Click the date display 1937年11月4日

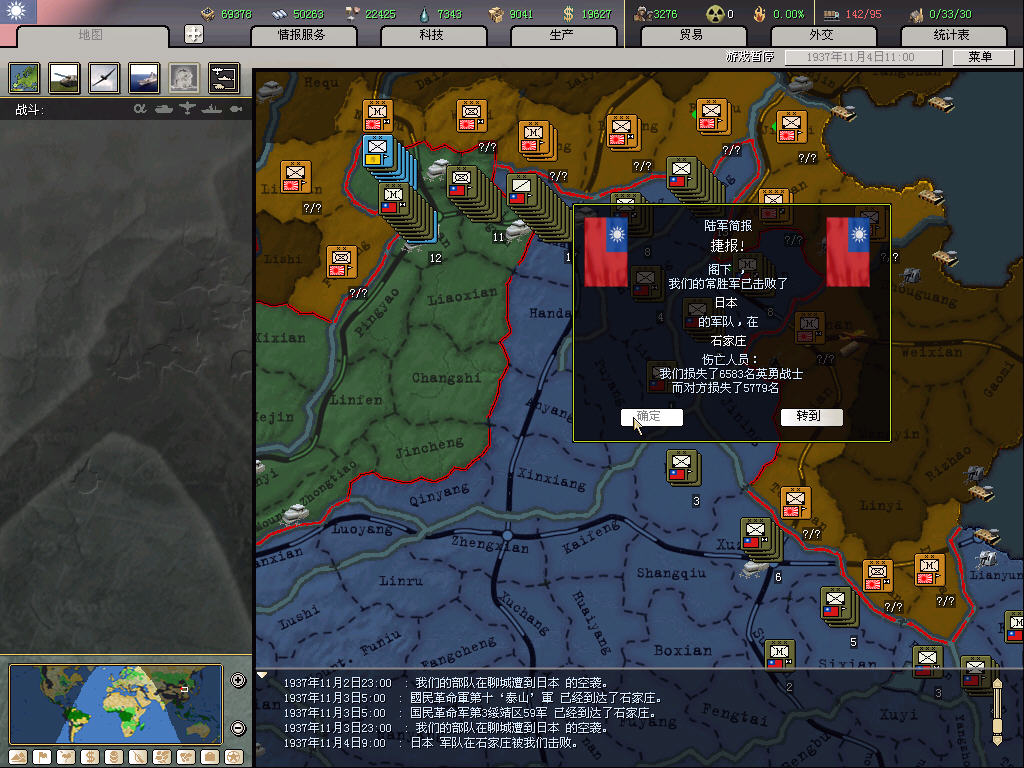point(863,57)
